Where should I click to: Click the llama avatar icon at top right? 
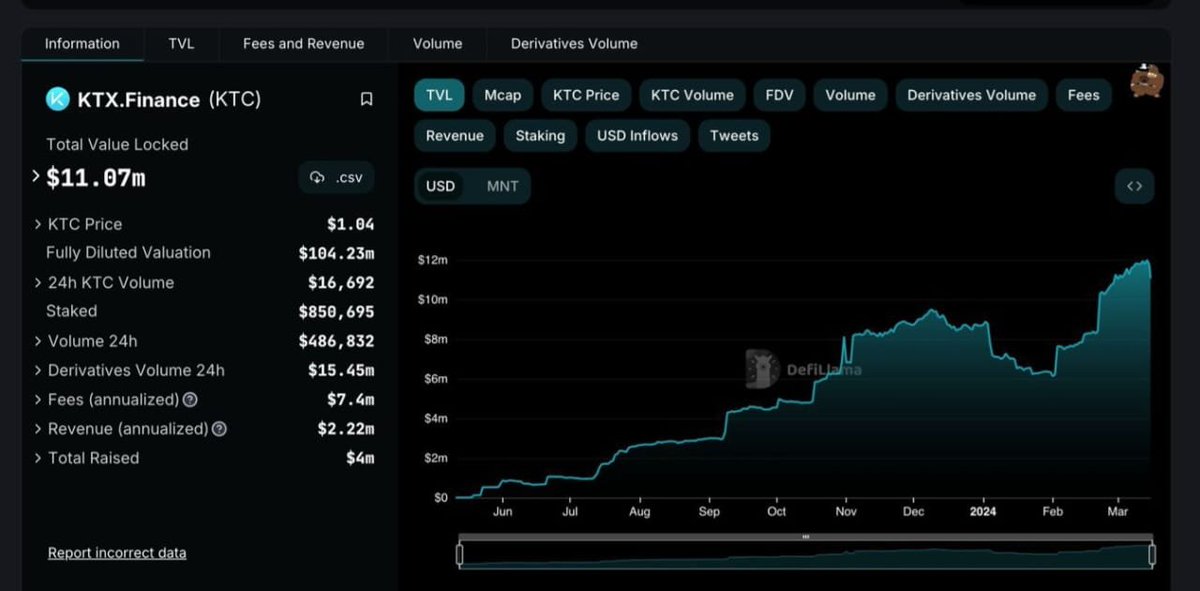click(1146, 81)
